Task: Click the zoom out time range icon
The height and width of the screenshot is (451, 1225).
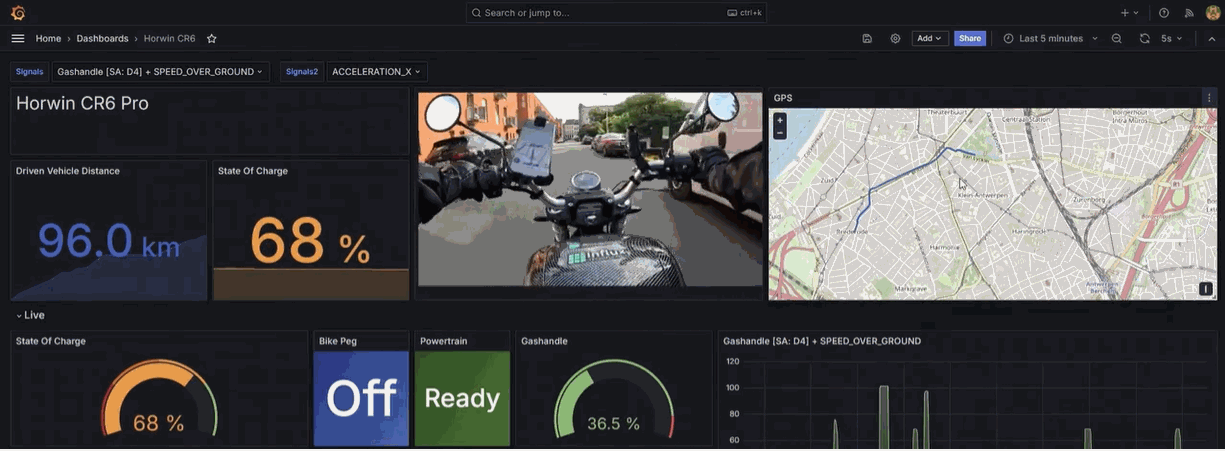Action: (1117, 38)
